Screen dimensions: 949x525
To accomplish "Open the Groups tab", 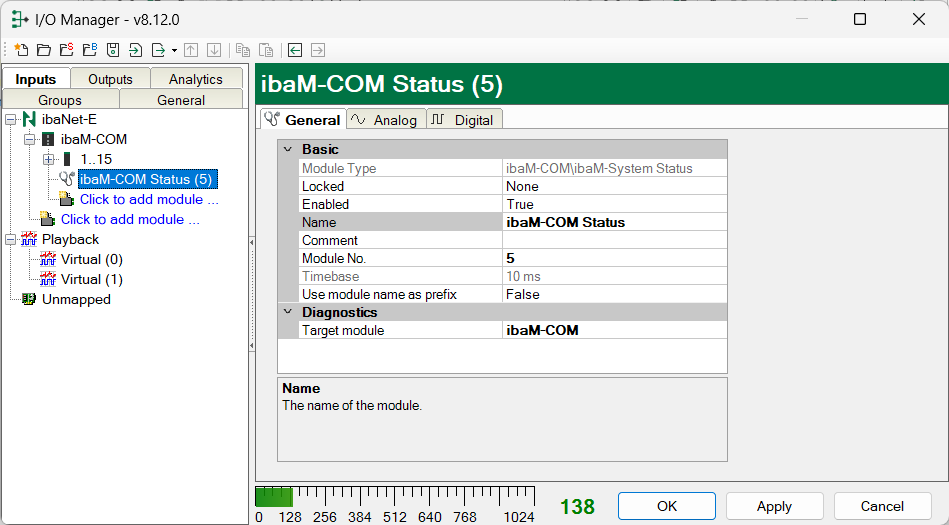I will coord(60,100).
